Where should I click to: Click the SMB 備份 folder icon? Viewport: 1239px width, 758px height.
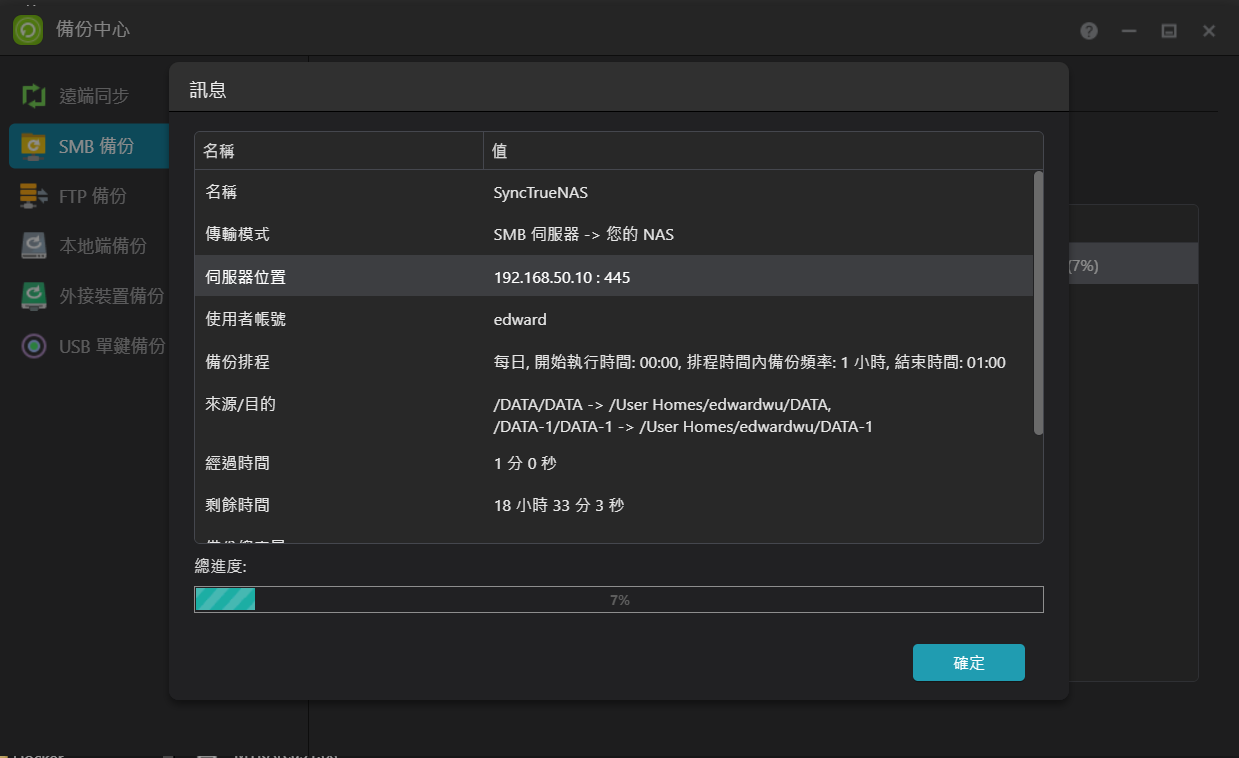[x=34, y=146]
